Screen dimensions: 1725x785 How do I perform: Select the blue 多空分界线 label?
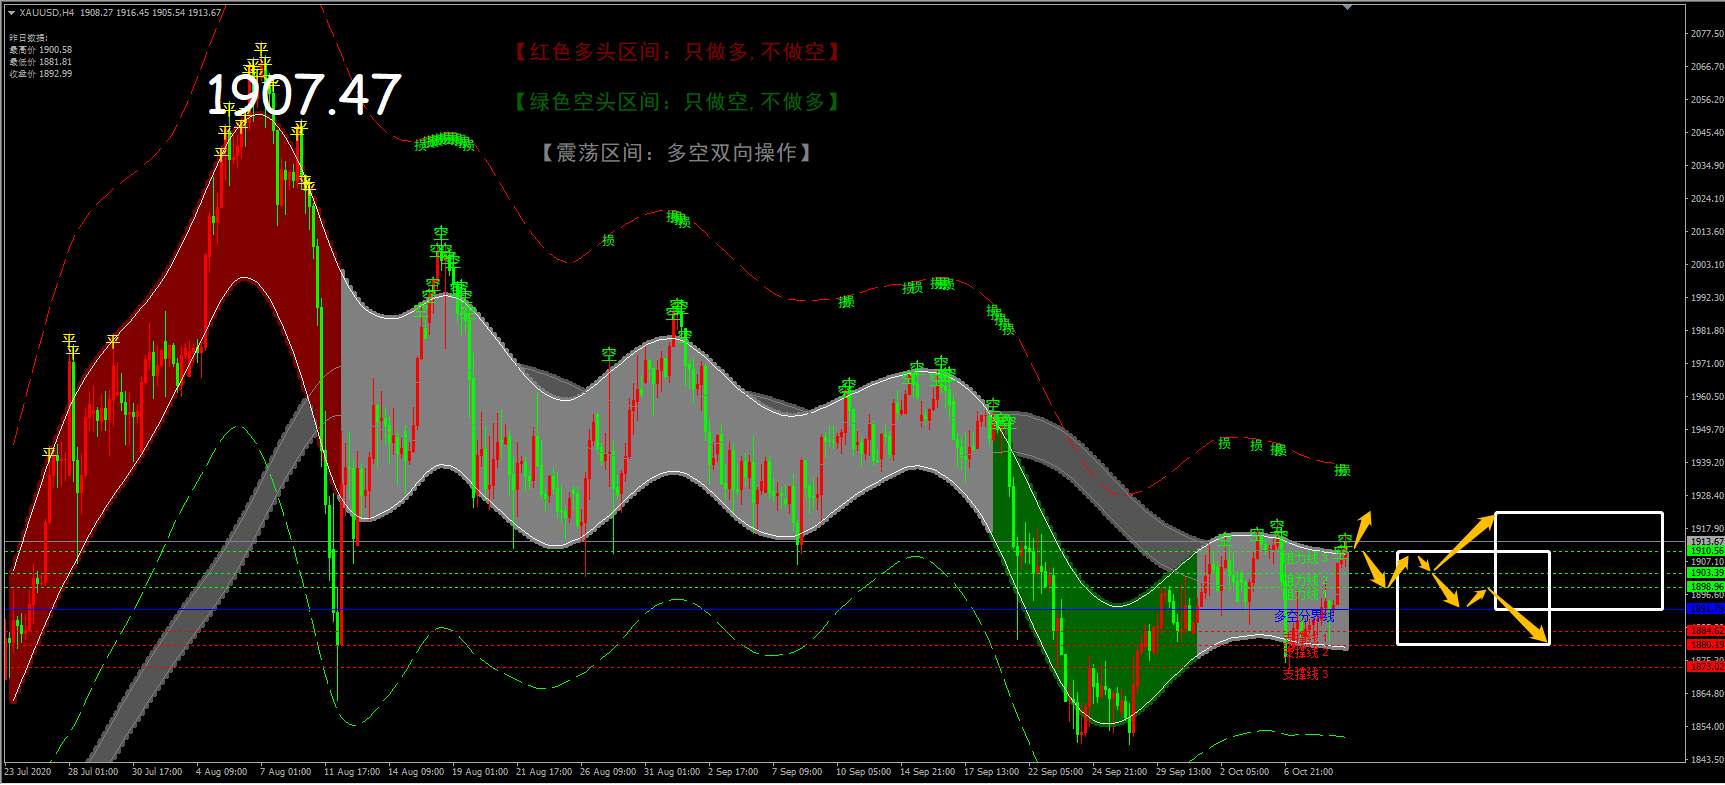1304,616
